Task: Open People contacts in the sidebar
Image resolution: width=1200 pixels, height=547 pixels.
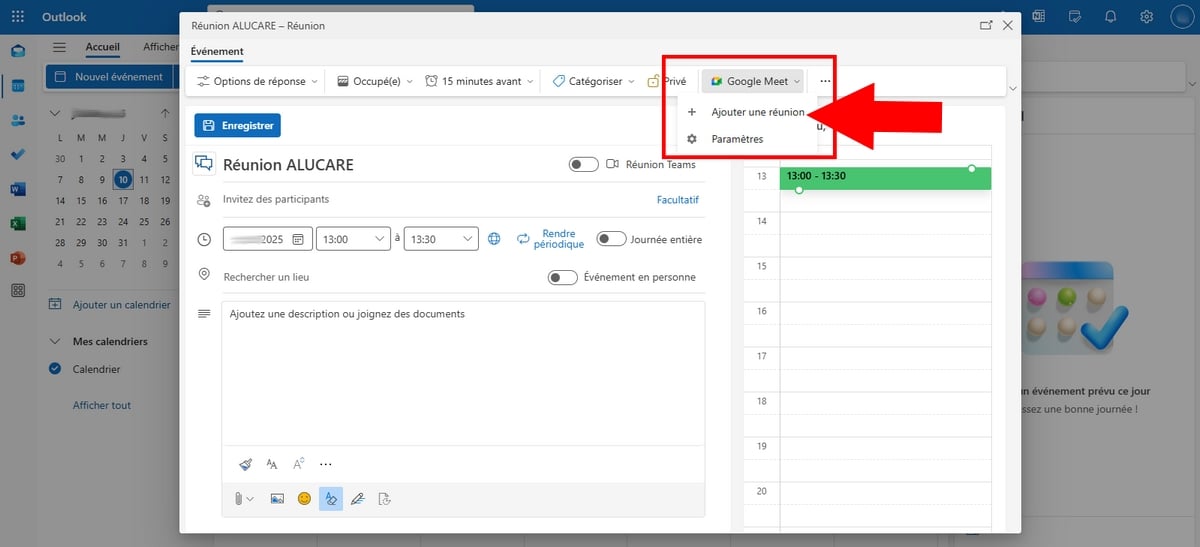Action: click(18, 121)
